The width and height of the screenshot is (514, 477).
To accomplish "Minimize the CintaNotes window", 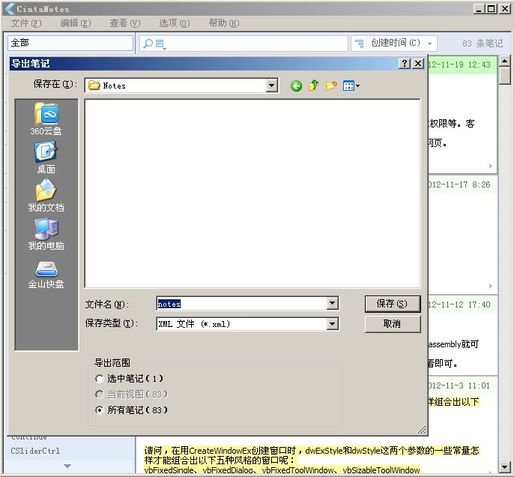I will (479, 9).
